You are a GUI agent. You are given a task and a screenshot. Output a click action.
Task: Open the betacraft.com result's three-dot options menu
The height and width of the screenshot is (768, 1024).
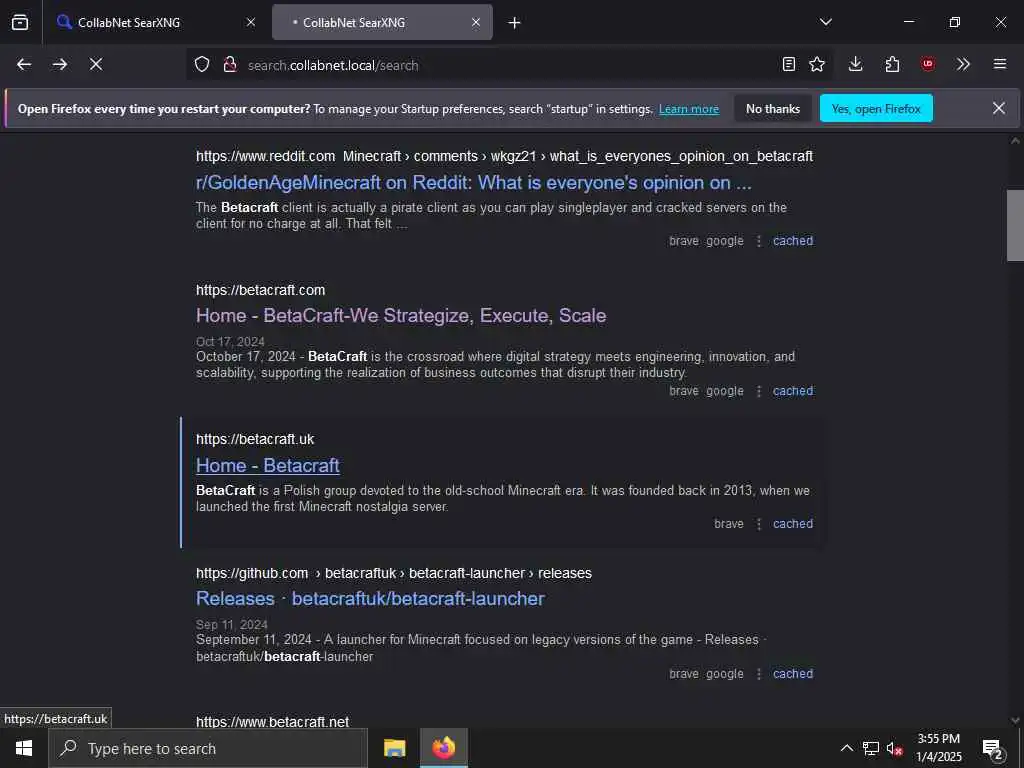(x=759, y=391)
